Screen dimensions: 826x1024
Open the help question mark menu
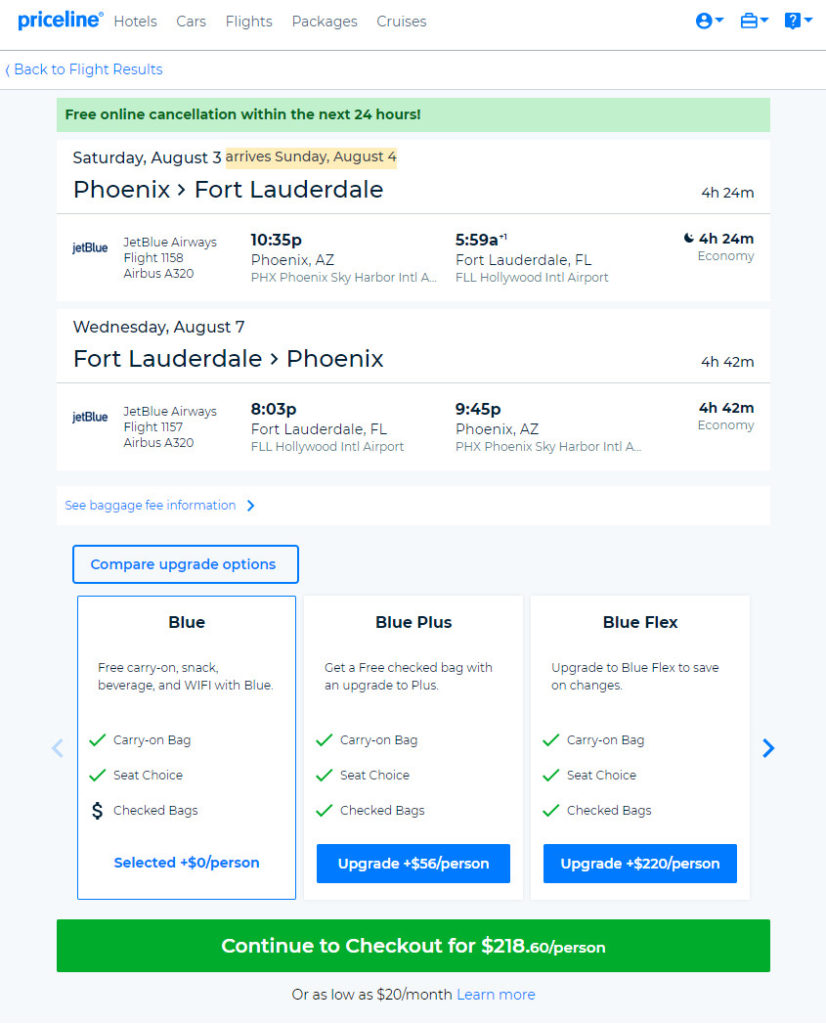798,21
